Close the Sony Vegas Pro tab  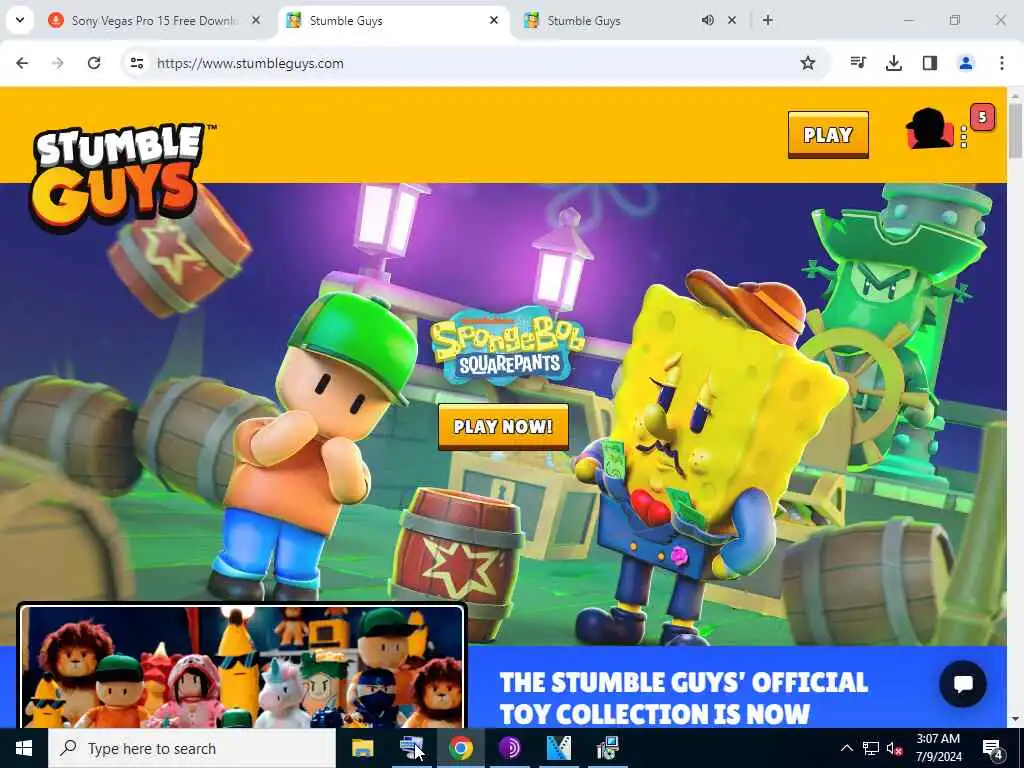(x=256, y=20)
